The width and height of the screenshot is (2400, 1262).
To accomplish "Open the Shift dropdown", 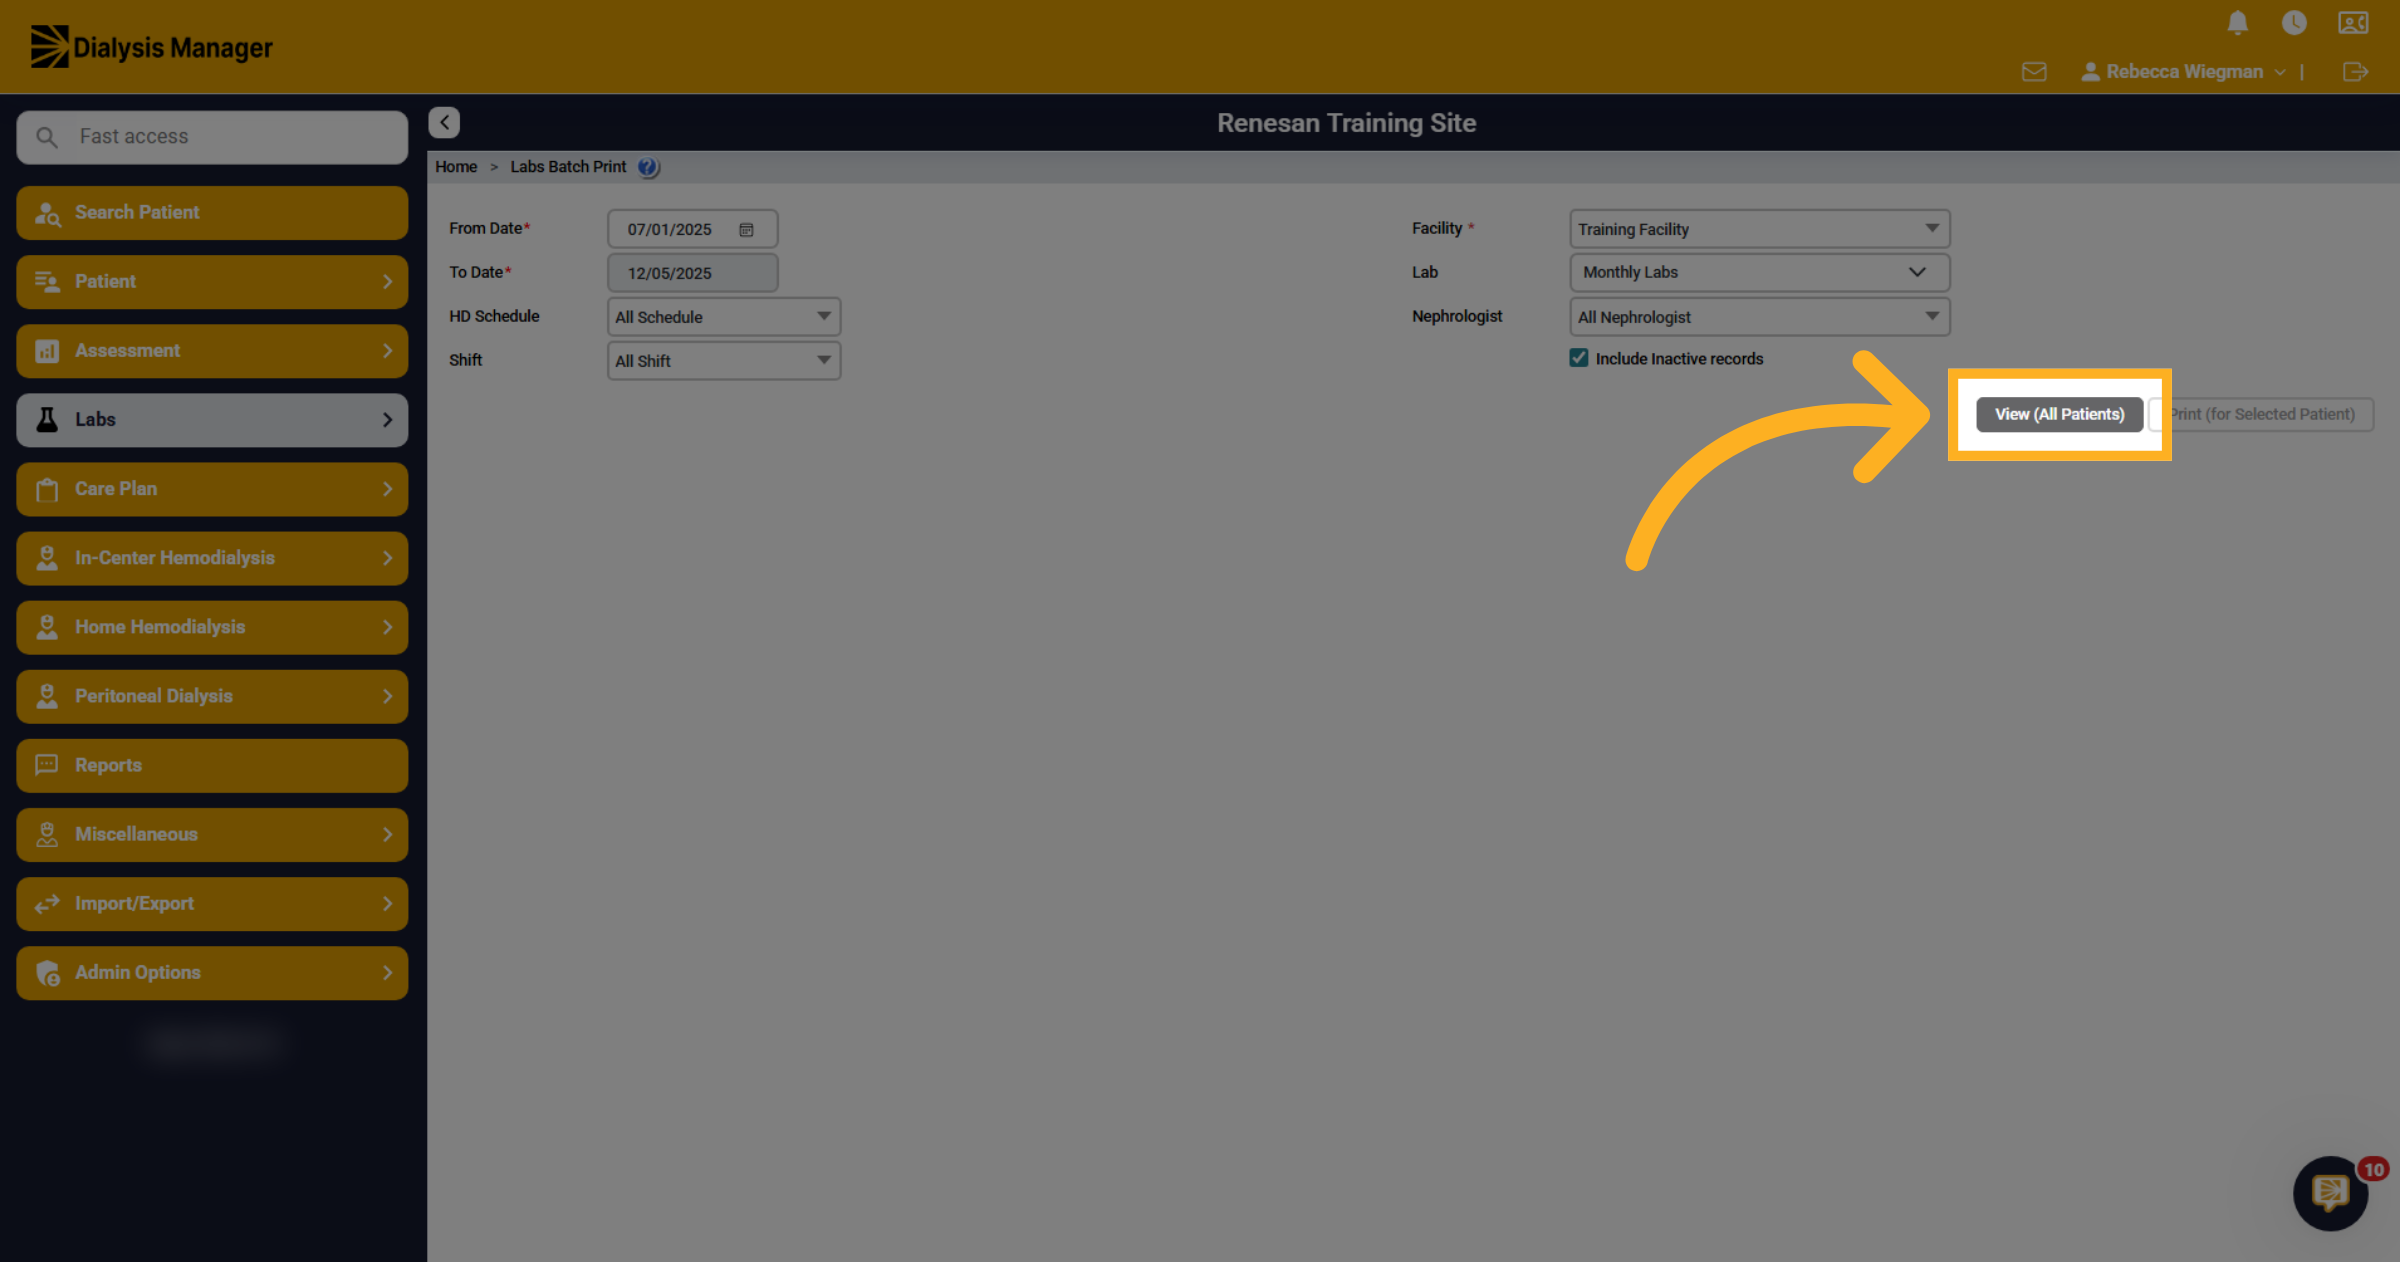I will [724, 361].
